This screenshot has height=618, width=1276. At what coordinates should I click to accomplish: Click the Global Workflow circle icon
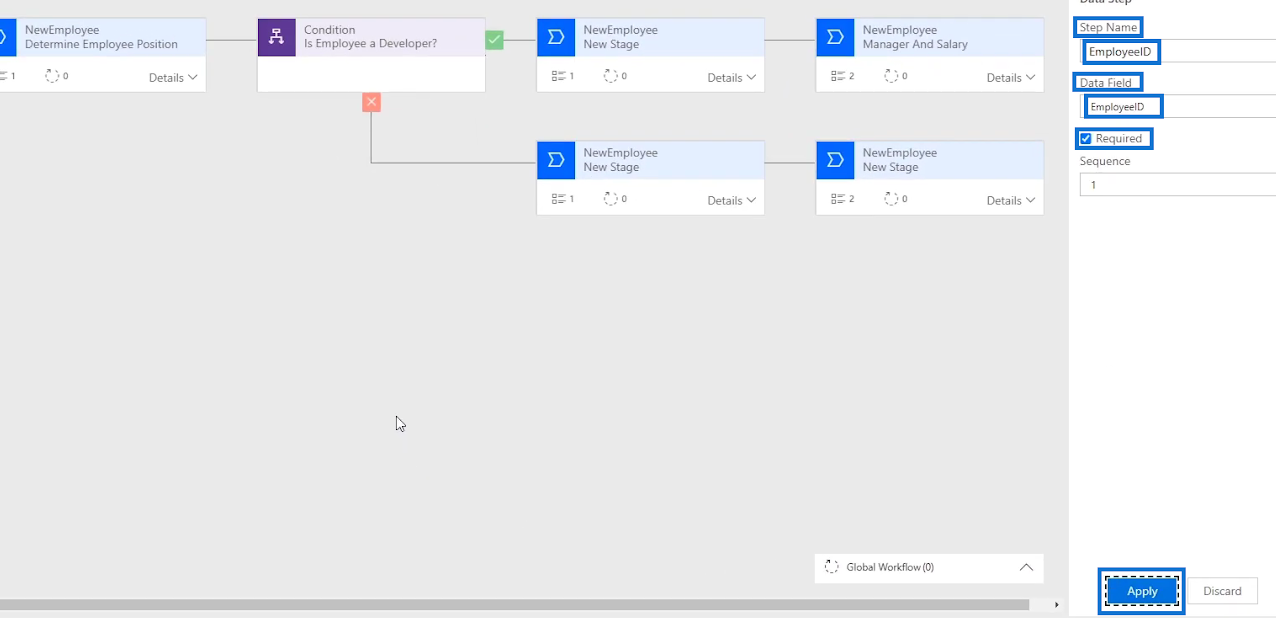point(831,567)
